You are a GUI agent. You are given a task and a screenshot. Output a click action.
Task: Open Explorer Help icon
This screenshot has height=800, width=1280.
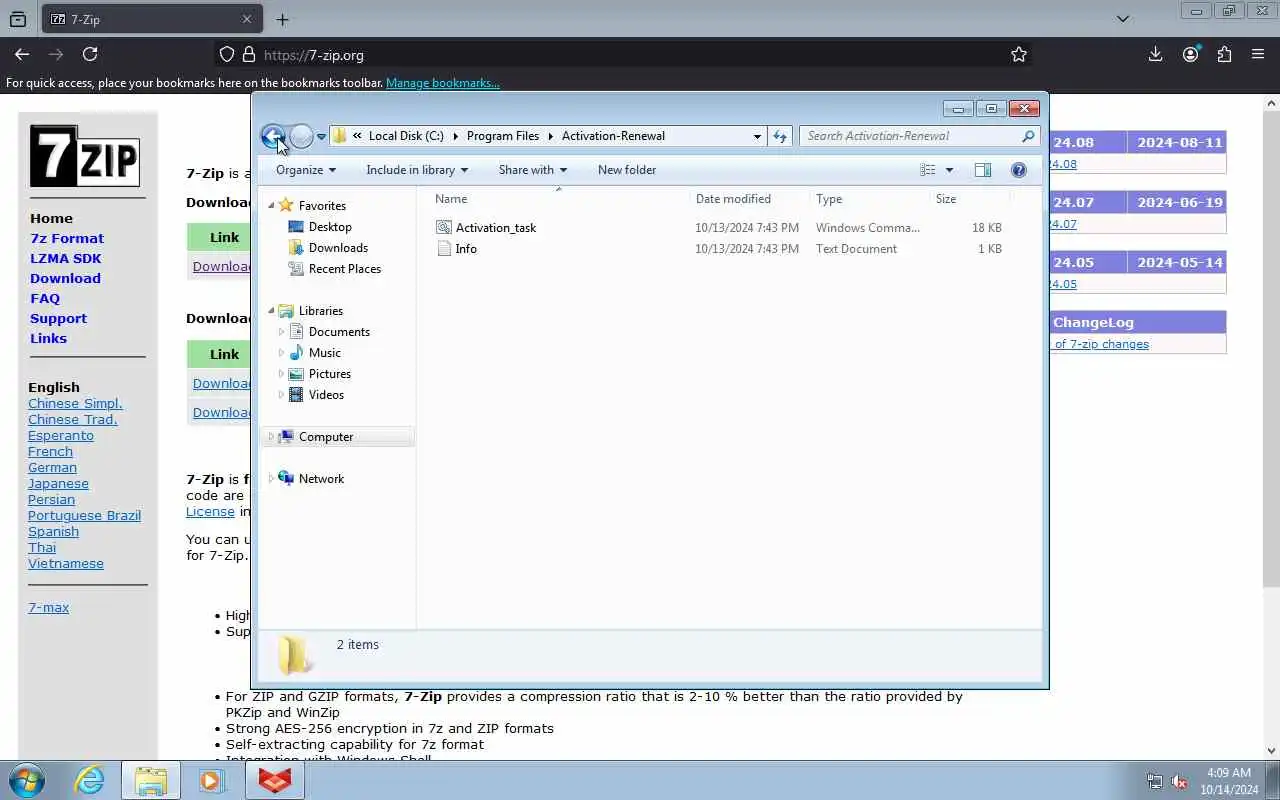click(1018, 170)
